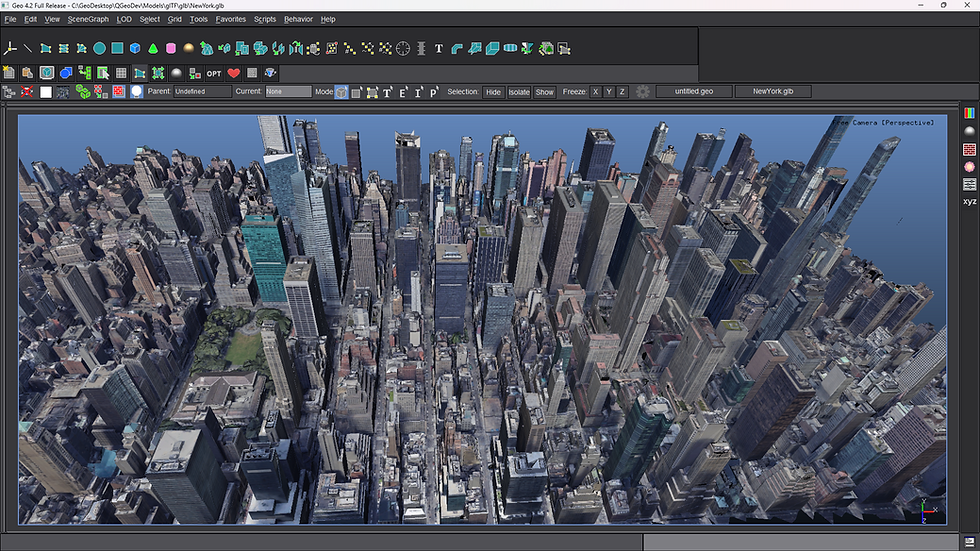This screenshot has height=551, width=980.
Task: Click the red heart favorites icon
Action: tap(234, 73)
